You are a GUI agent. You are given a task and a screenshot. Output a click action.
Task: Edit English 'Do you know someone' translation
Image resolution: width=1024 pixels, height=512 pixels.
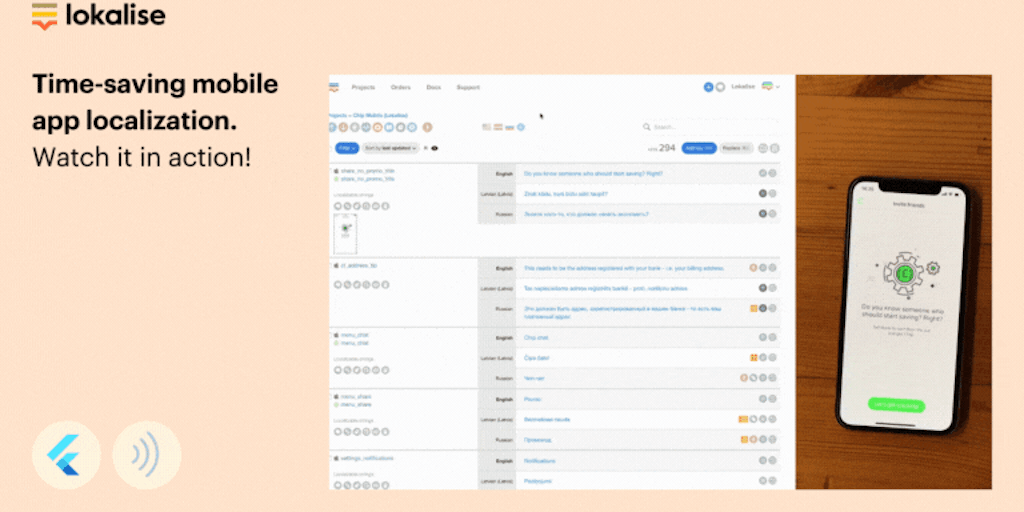593,174
